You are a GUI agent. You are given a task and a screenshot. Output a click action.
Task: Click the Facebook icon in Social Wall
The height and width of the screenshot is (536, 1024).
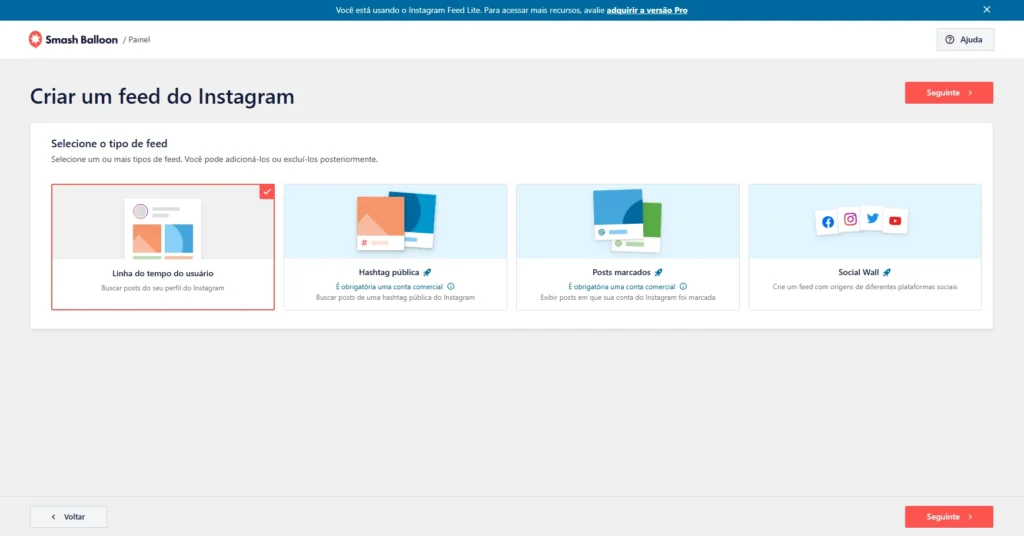coord(828,222)
